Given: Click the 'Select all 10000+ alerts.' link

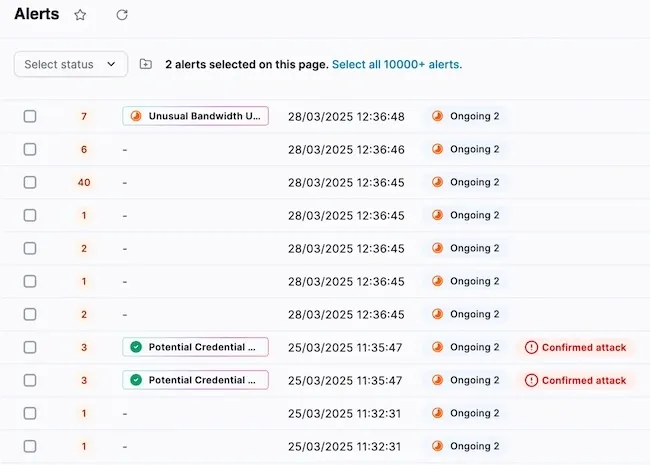Looking at the screenshot, I should pos(397,64).
